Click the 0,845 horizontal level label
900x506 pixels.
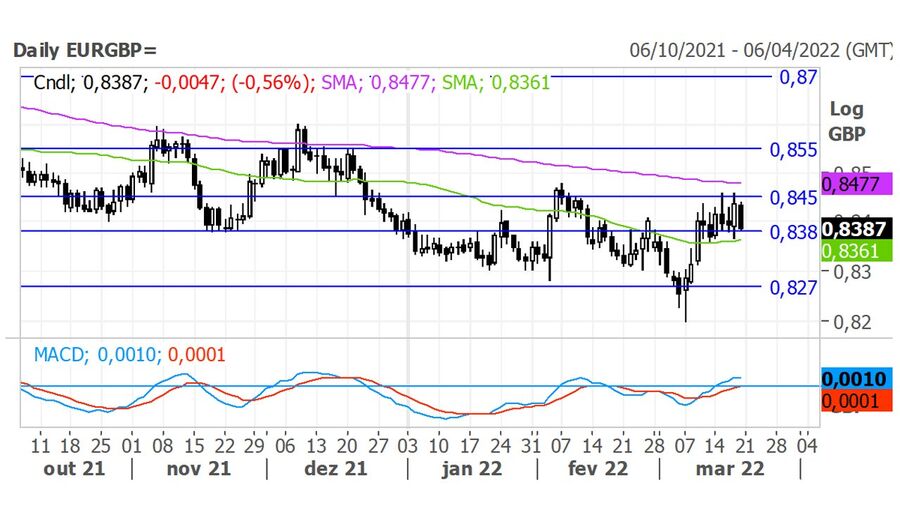pos(793,198)
